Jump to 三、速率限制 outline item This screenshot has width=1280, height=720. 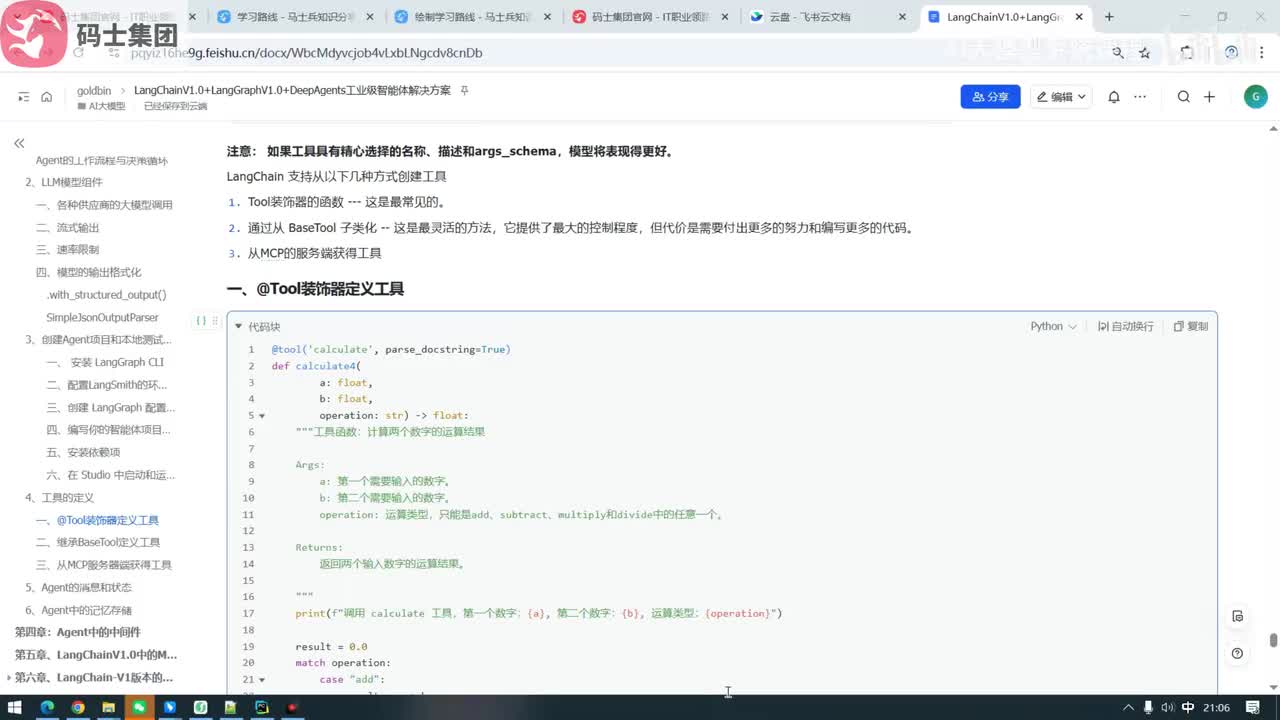pyautogui.click(x=68, y=250)
